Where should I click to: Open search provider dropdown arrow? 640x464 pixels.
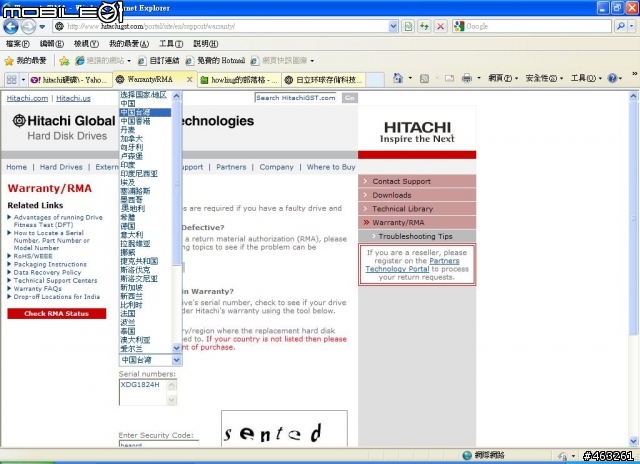pyautogui.click(x=632, y=27)
